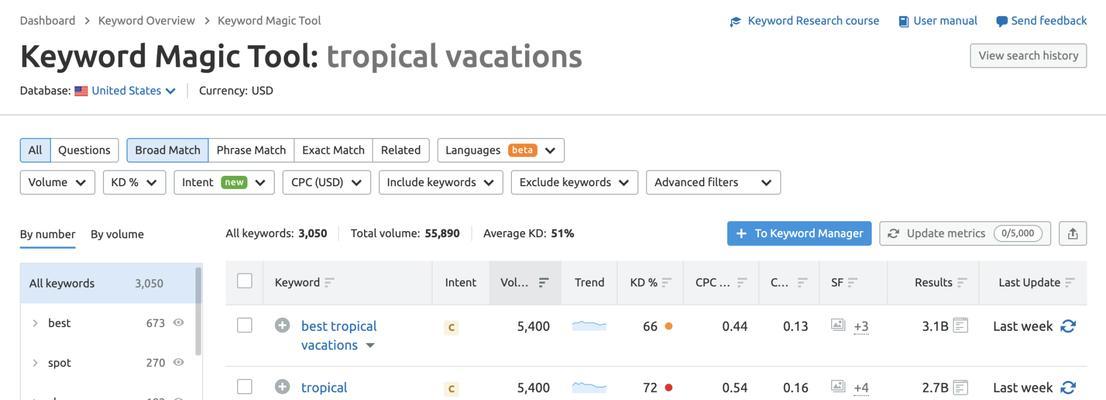Open the Advanced filters dropdown

(713, 182)
